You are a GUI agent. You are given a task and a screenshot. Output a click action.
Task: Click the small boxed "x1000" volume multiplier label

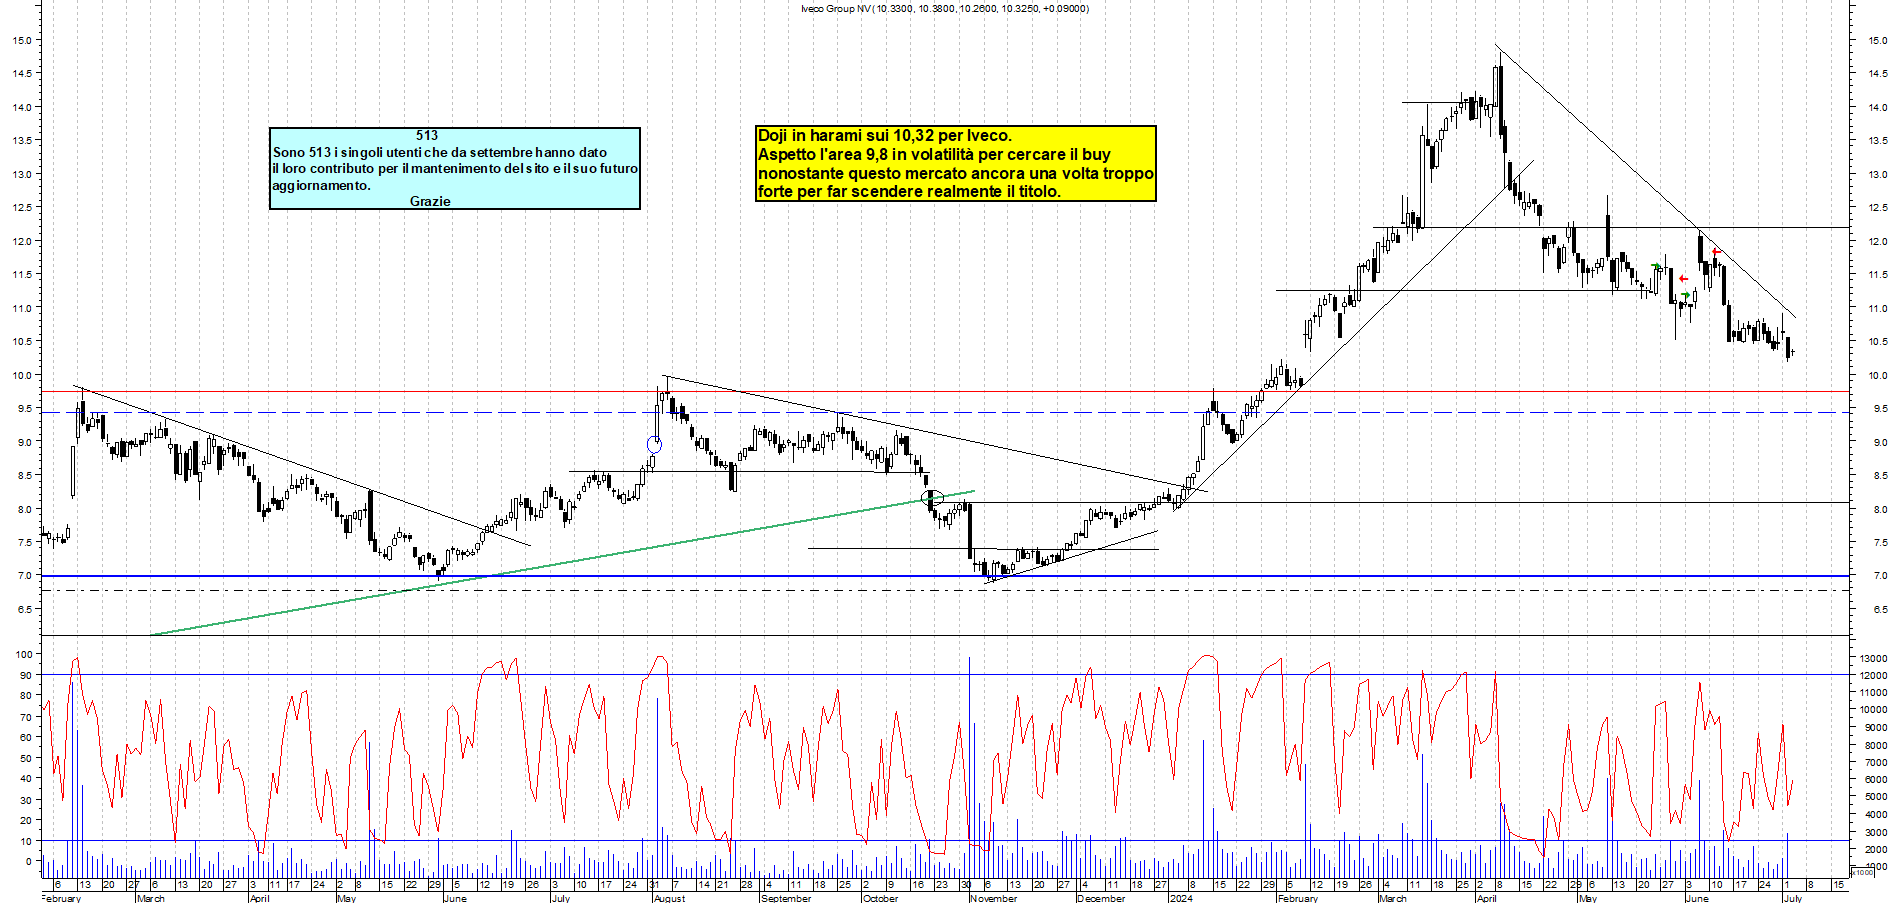(x=1862, y=872)
